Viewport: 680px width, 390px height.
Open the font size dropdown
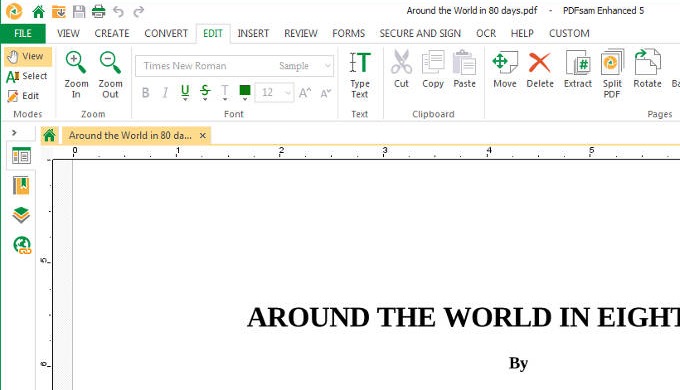pyautogui.click(x=287, y=92)
